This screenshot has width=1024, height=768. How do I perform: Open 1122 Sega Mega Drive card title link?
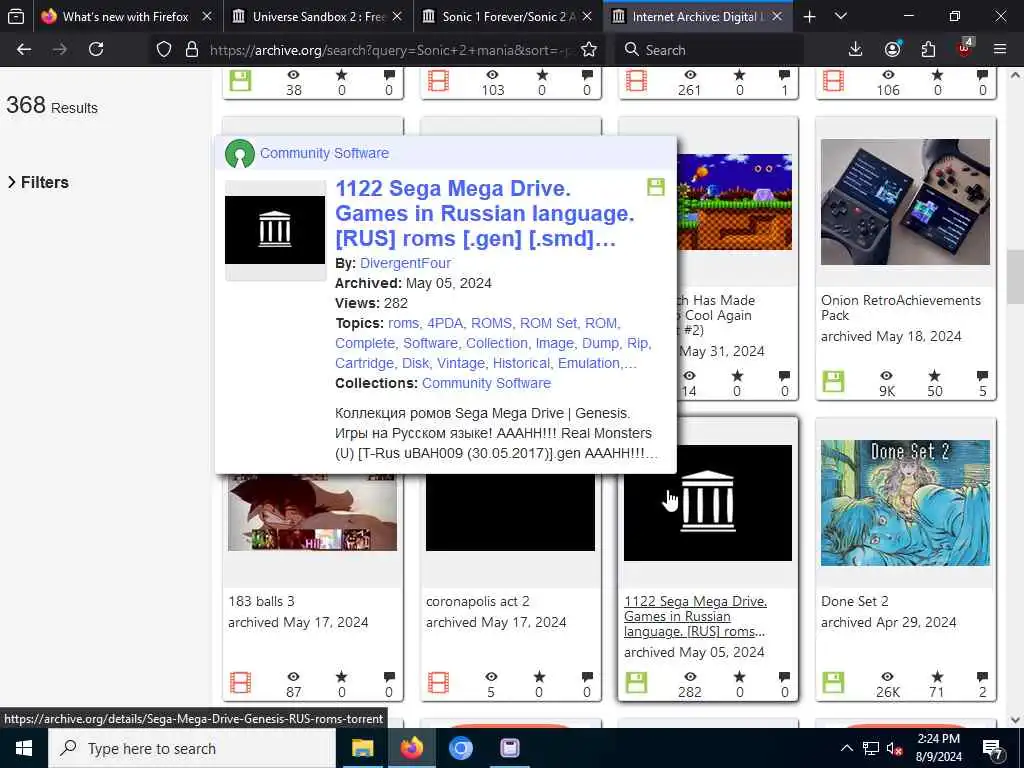[x=695, y=616]
